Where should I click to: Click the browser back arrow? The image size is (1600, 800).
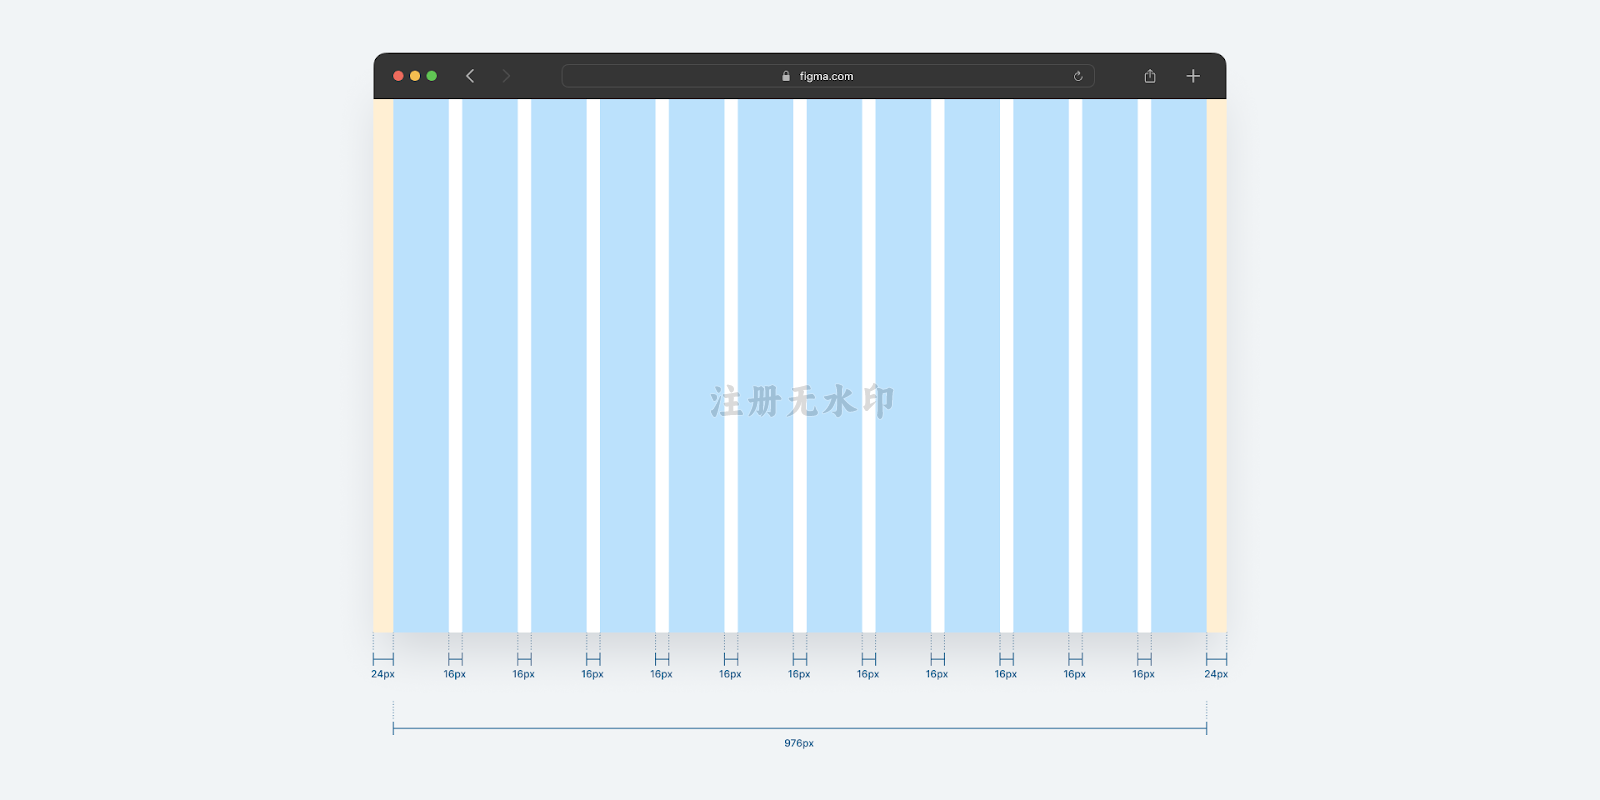pyautogui.click(x=470, y=76)
